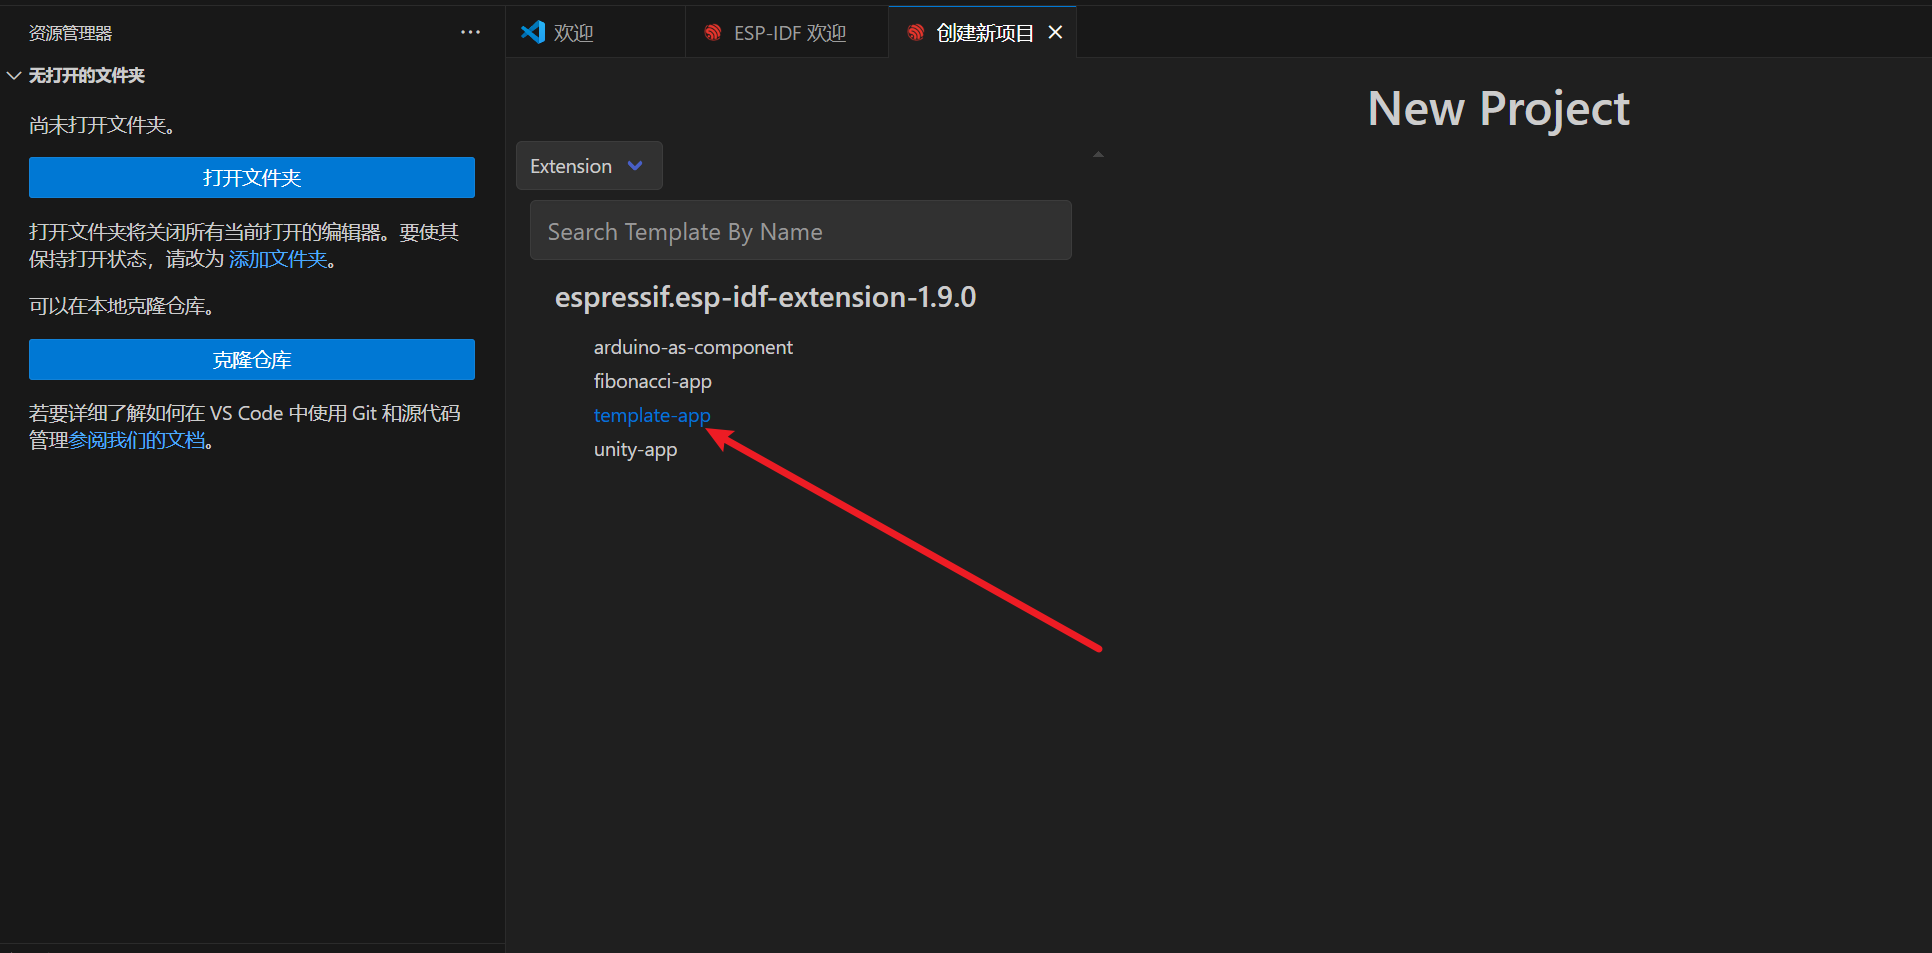1932x953 pixels.
Task: Select the arduino-as-component template
Action: click(x=693, y=347)
